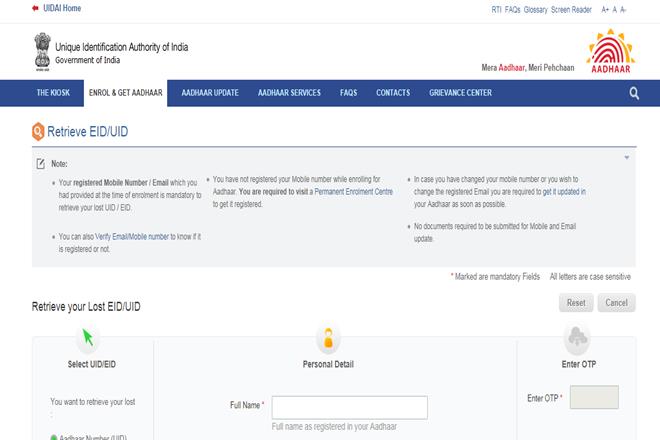
Task: Decrease text size with A- control
Action: coord(624,9)
